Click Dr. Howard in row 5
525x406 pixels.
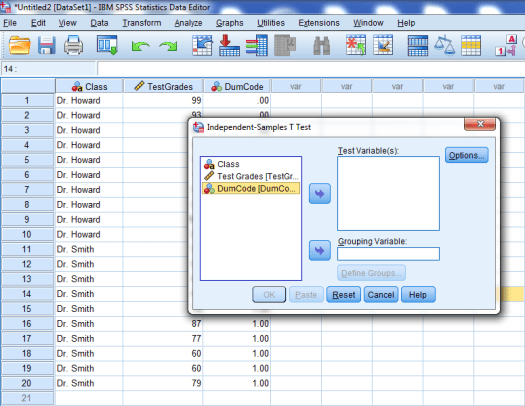tap(89, 160)
